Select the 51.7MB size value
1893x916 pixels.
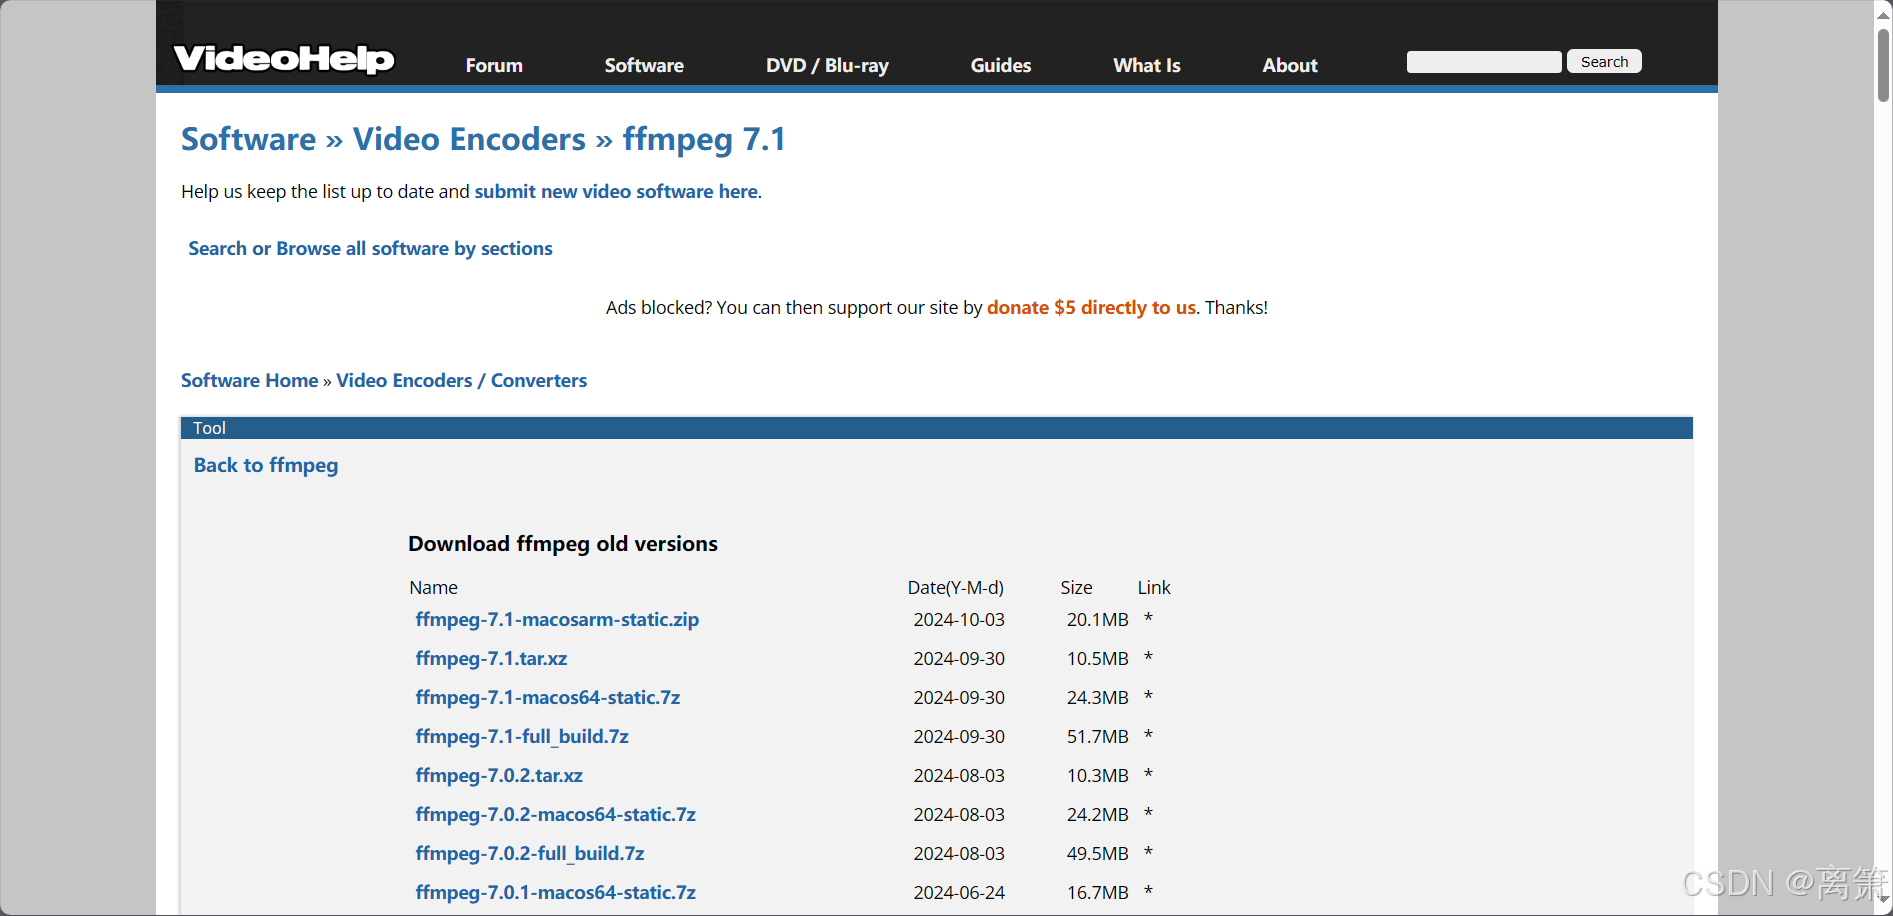1097,736
